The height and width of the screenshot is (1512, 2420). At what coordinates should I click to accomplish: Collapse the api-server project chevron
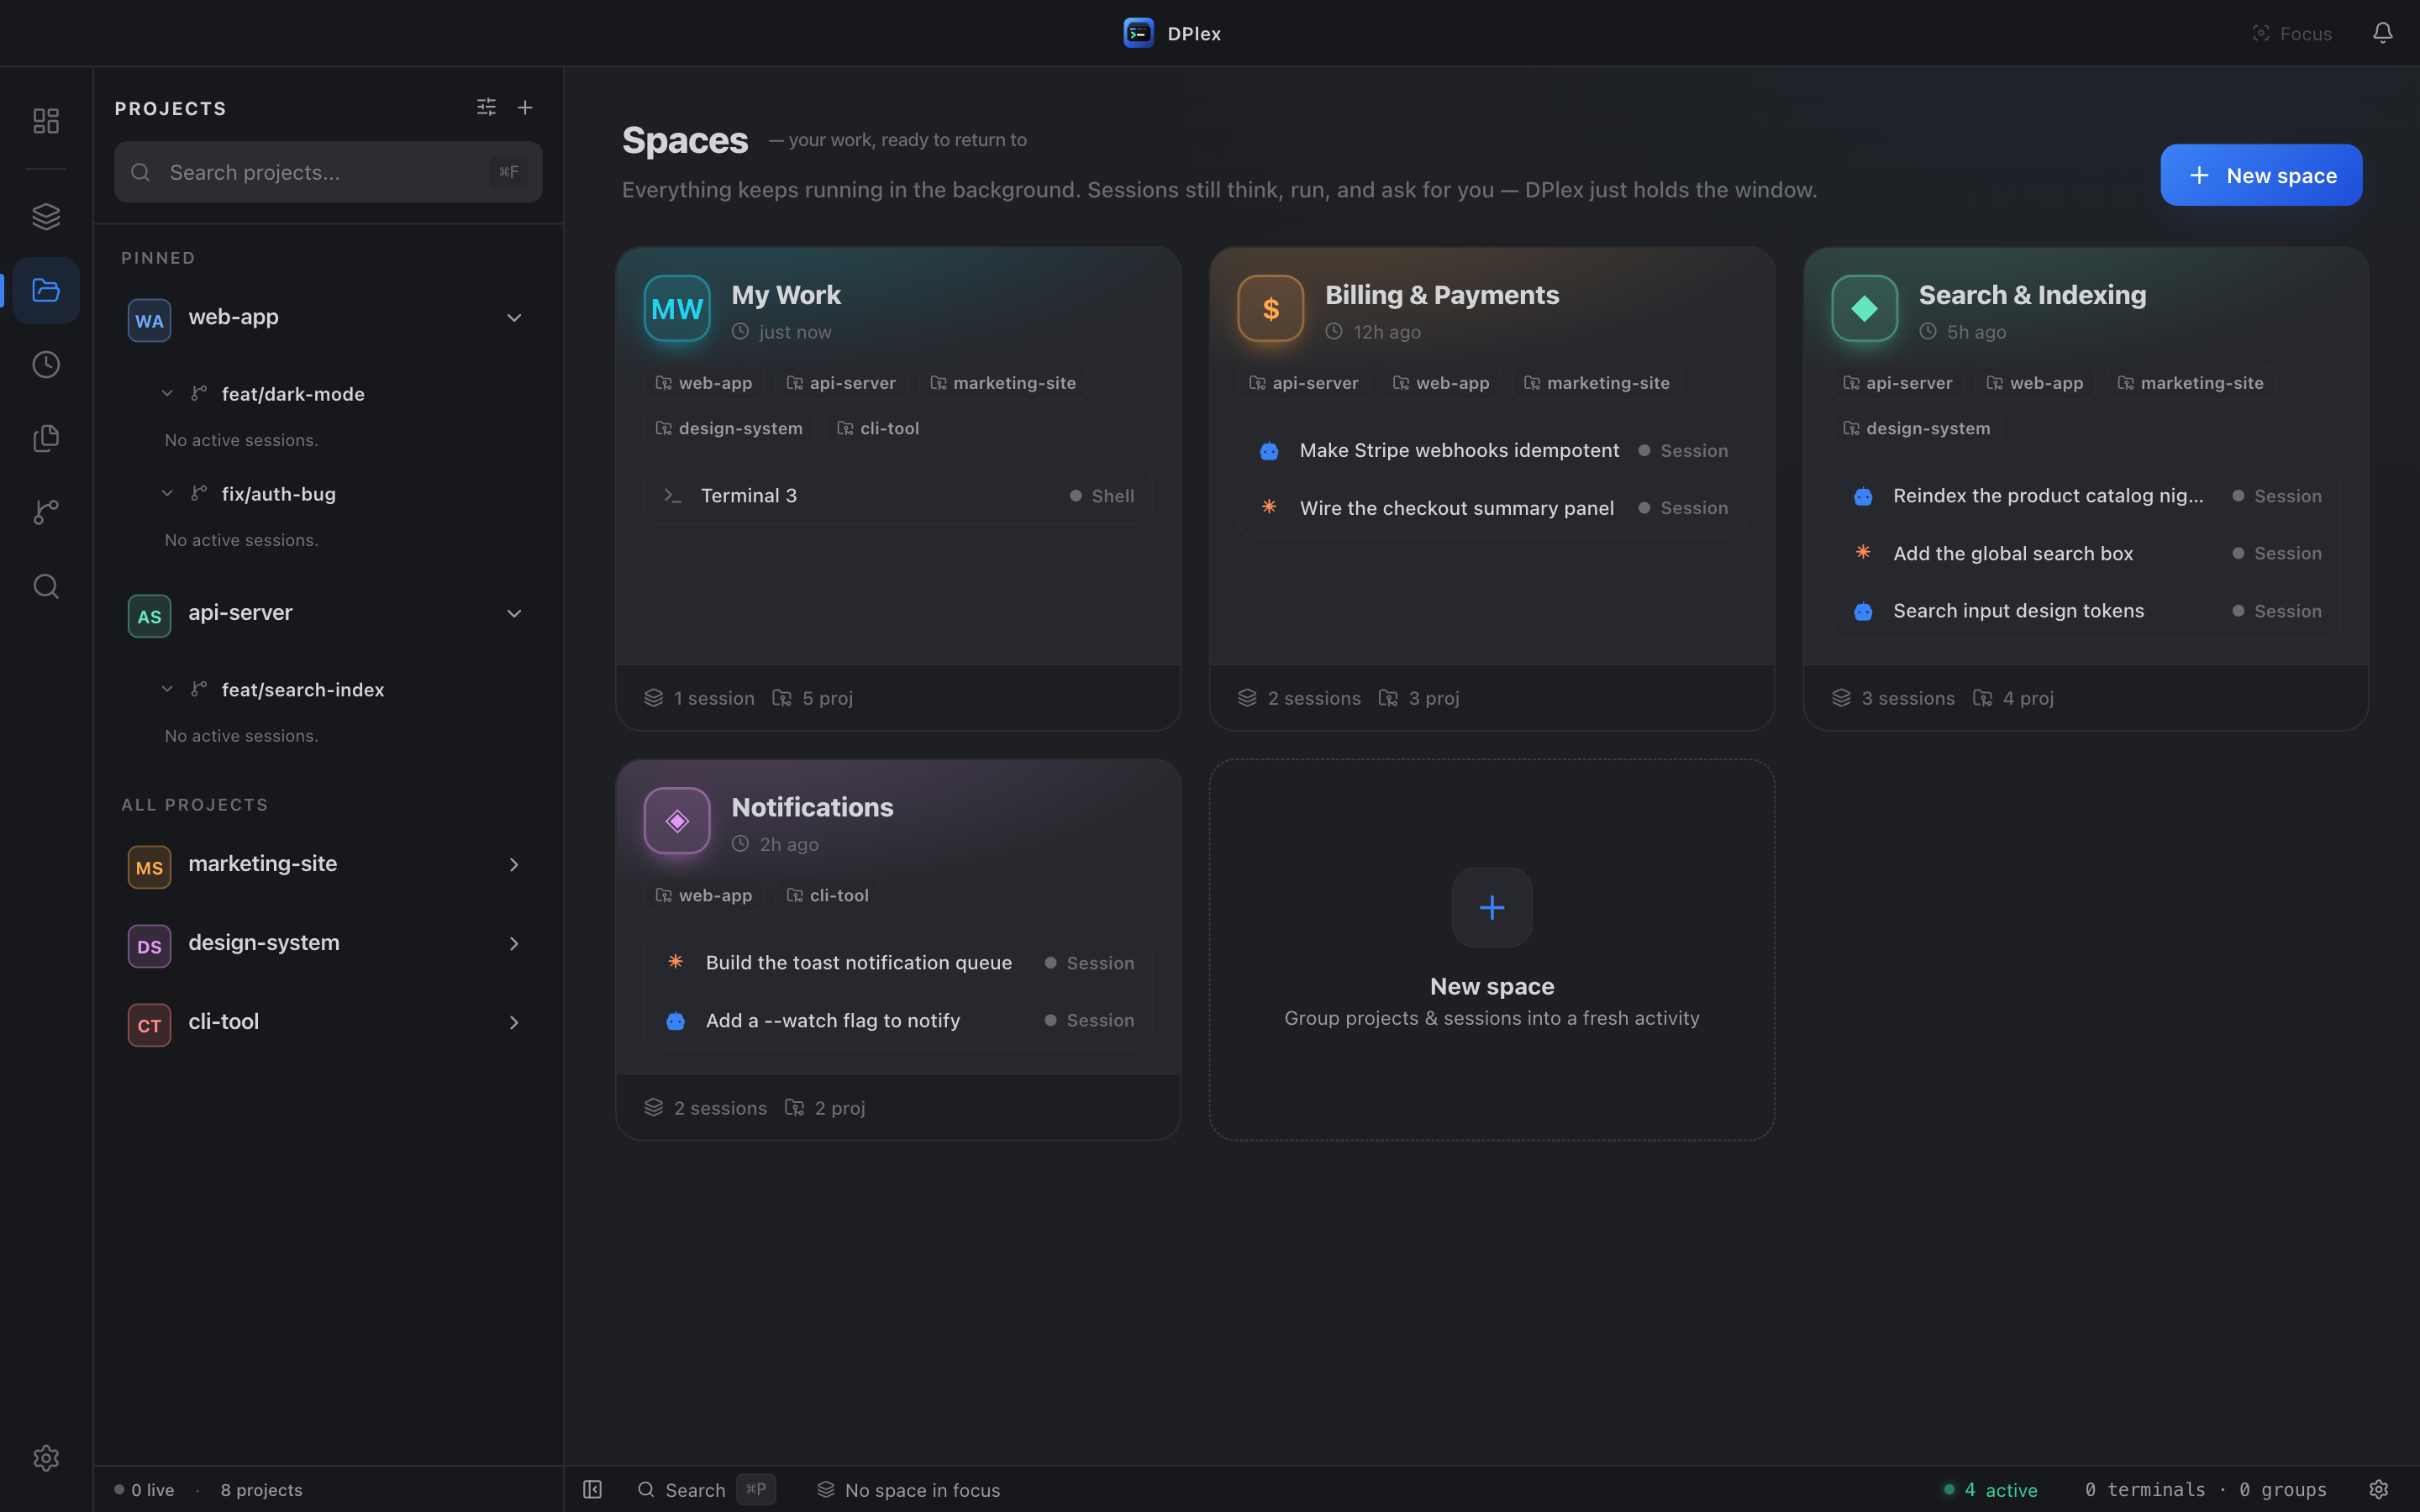514,614
